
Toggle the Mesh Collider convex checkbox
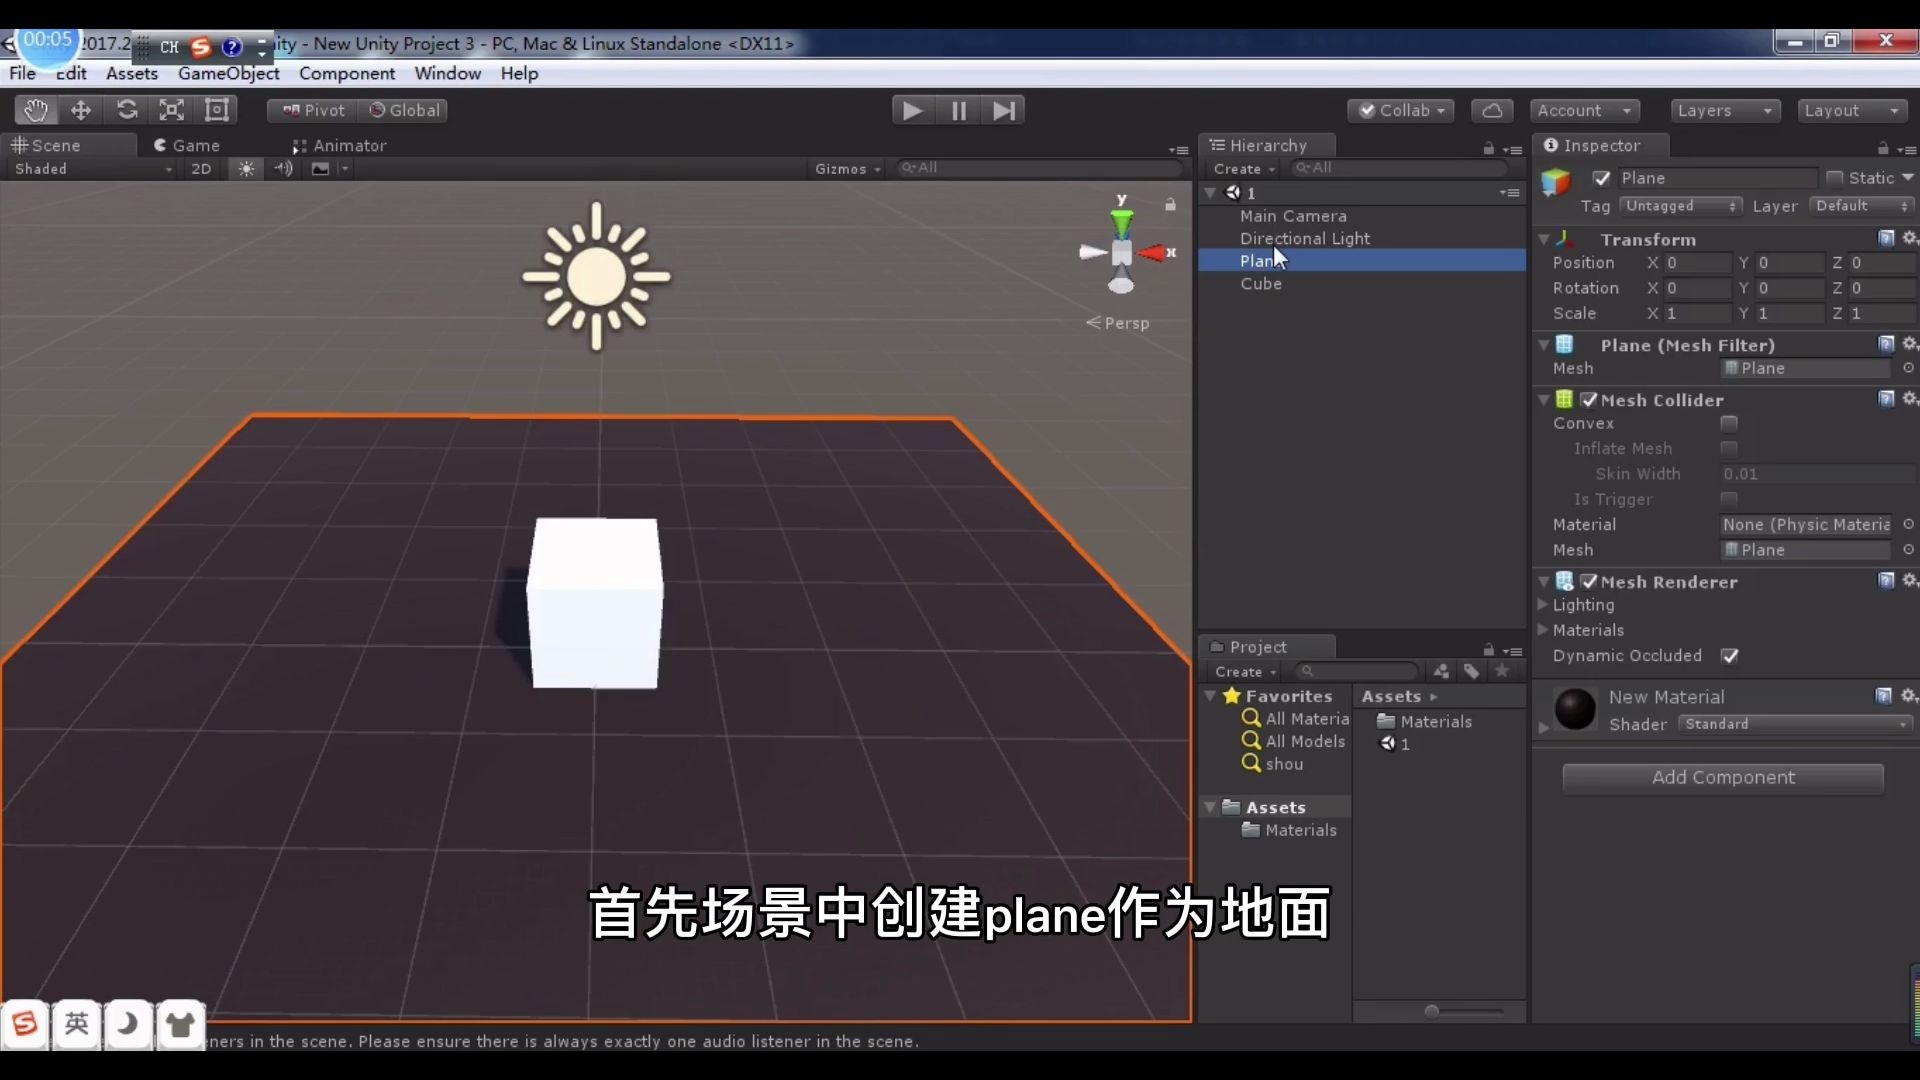(x=1729, y=423)
